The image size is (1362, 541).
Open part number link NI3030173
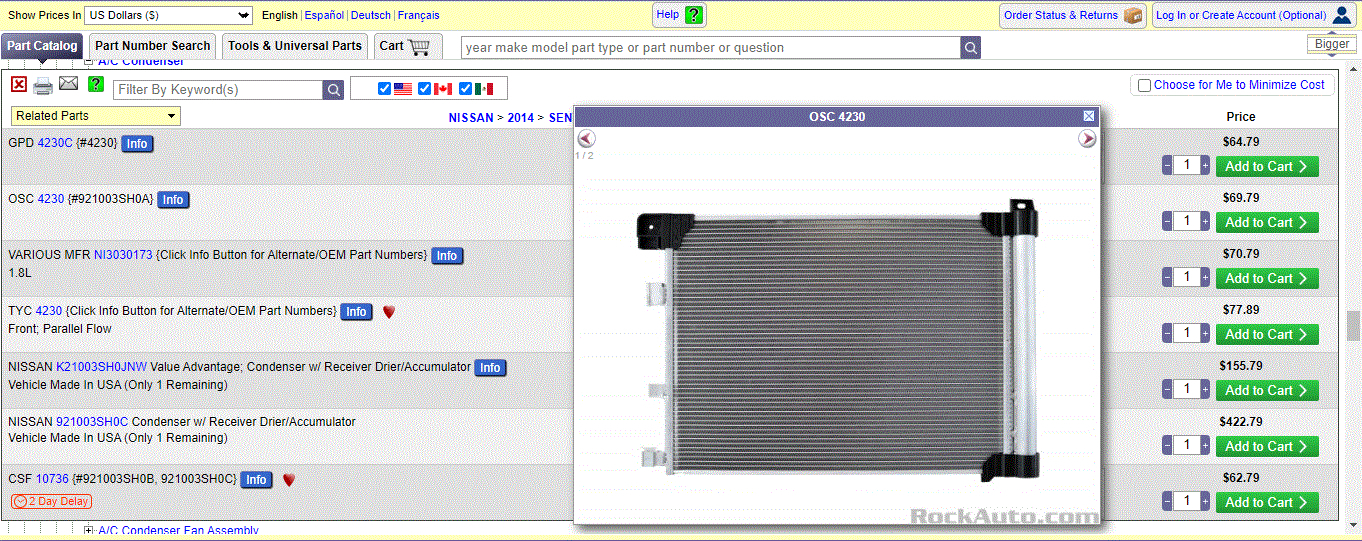click(123, 255)
